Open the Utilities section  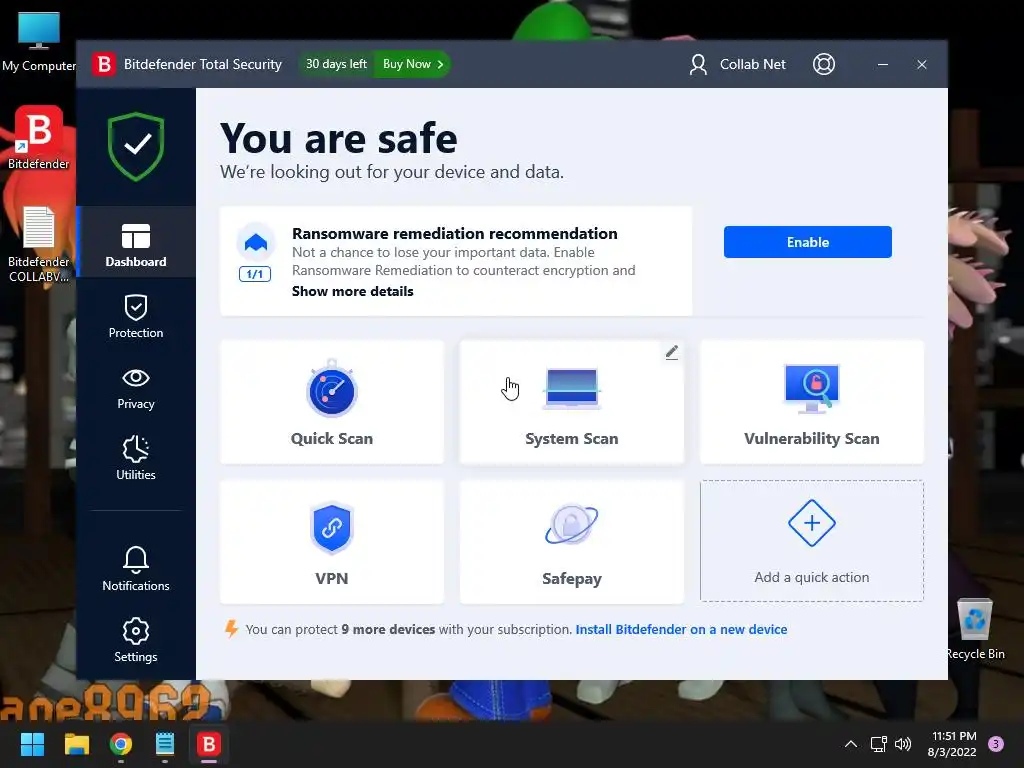point(136,458)
